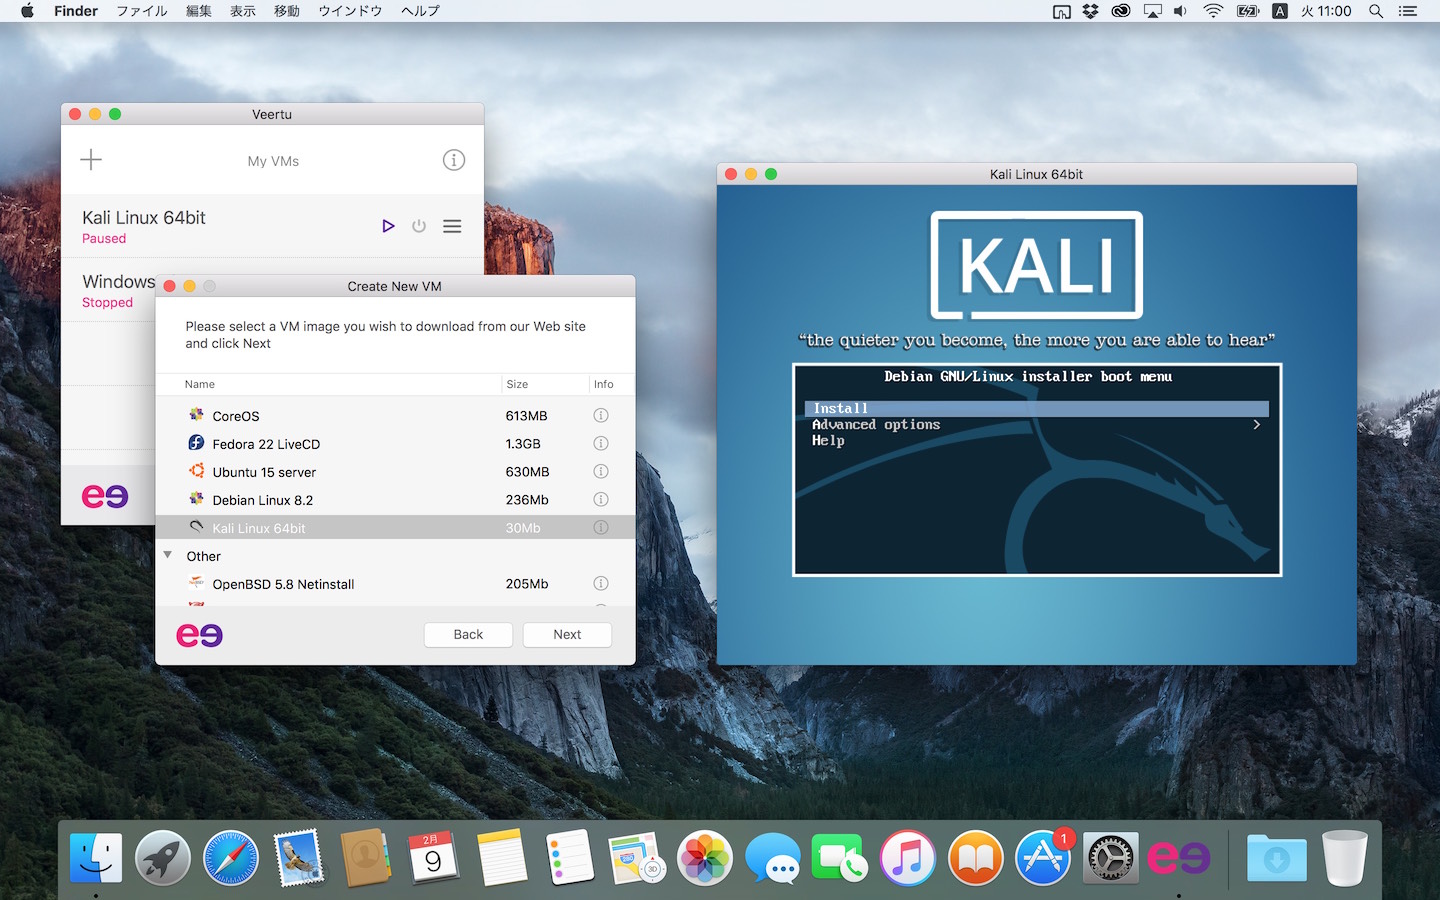Open the Apple menu
The height and width of the screenshot is (900, 1440).
point(27,11)
